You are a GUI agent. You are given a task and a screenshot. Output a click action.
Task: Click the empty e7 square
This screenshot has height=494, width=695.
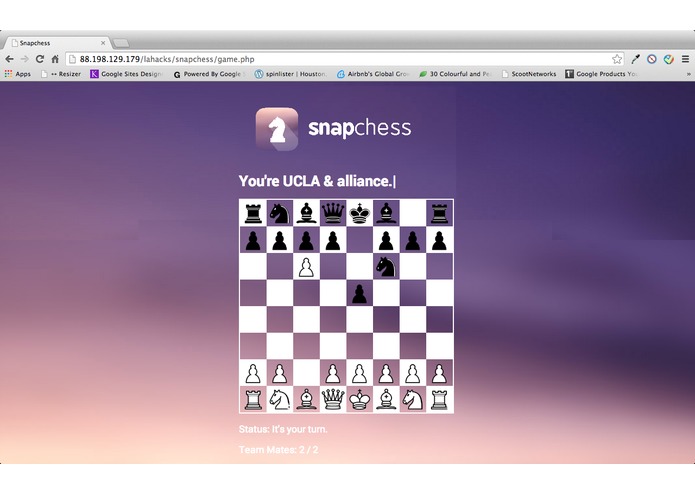click(359, 240)
